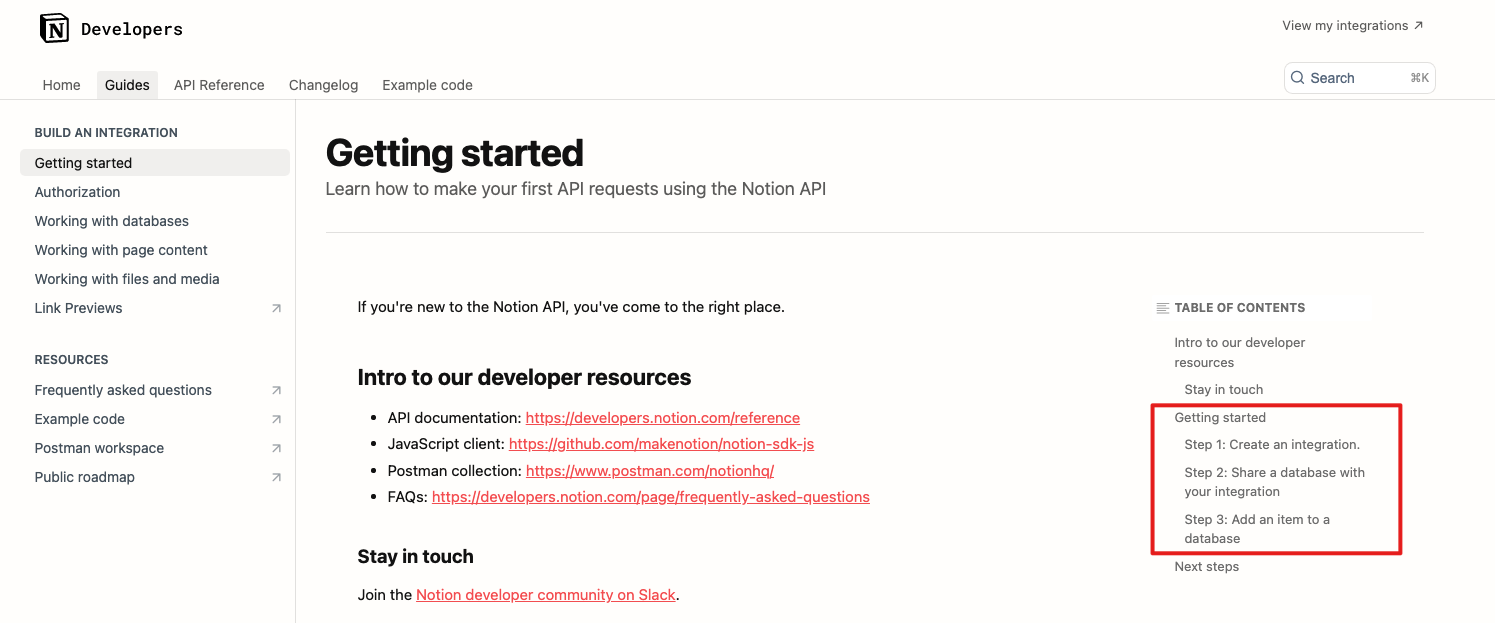Image resolution: width=1495 pixels, height=623 pixels.
Task: Open View my integrations link
Action: click(1352, 26)
